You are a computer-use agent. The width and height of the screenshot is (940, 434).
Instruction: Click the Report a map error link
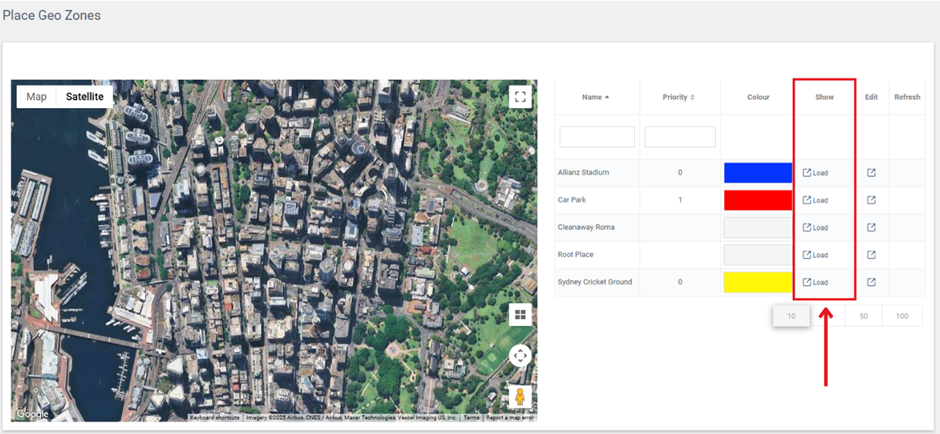point(510,418)
